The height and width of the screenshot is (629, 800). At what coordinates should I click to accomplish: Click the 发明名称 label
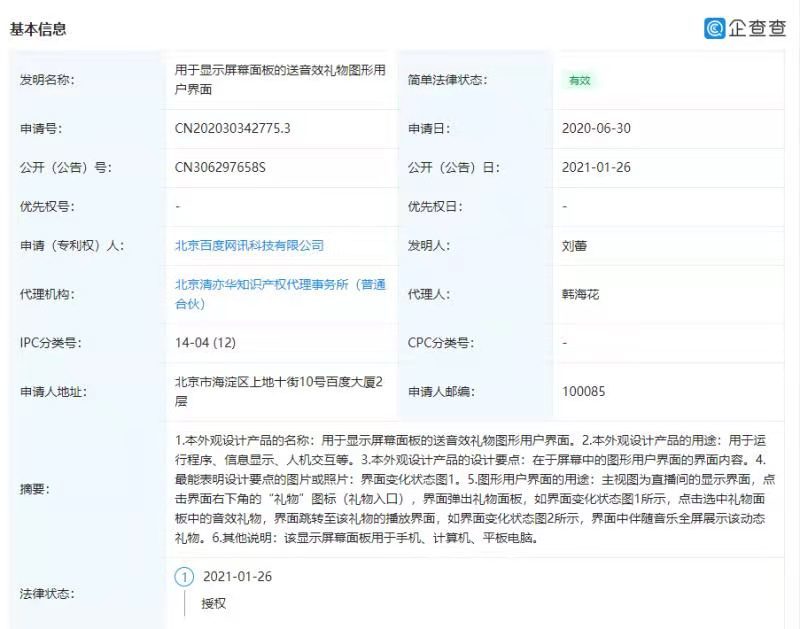(47, 80)
